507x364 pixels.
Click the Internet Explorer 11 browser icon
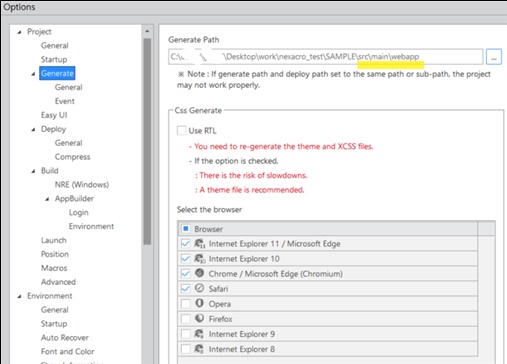click(x=199, y=244)
